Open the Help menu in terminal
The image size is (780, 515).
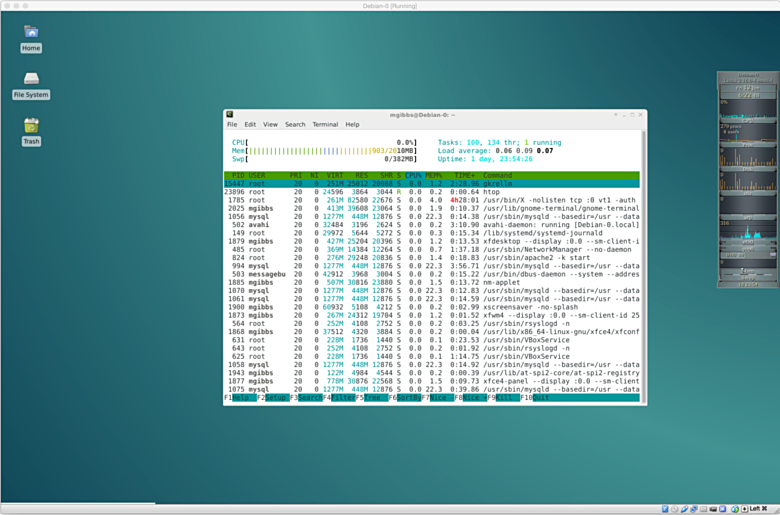coord(352,125)
